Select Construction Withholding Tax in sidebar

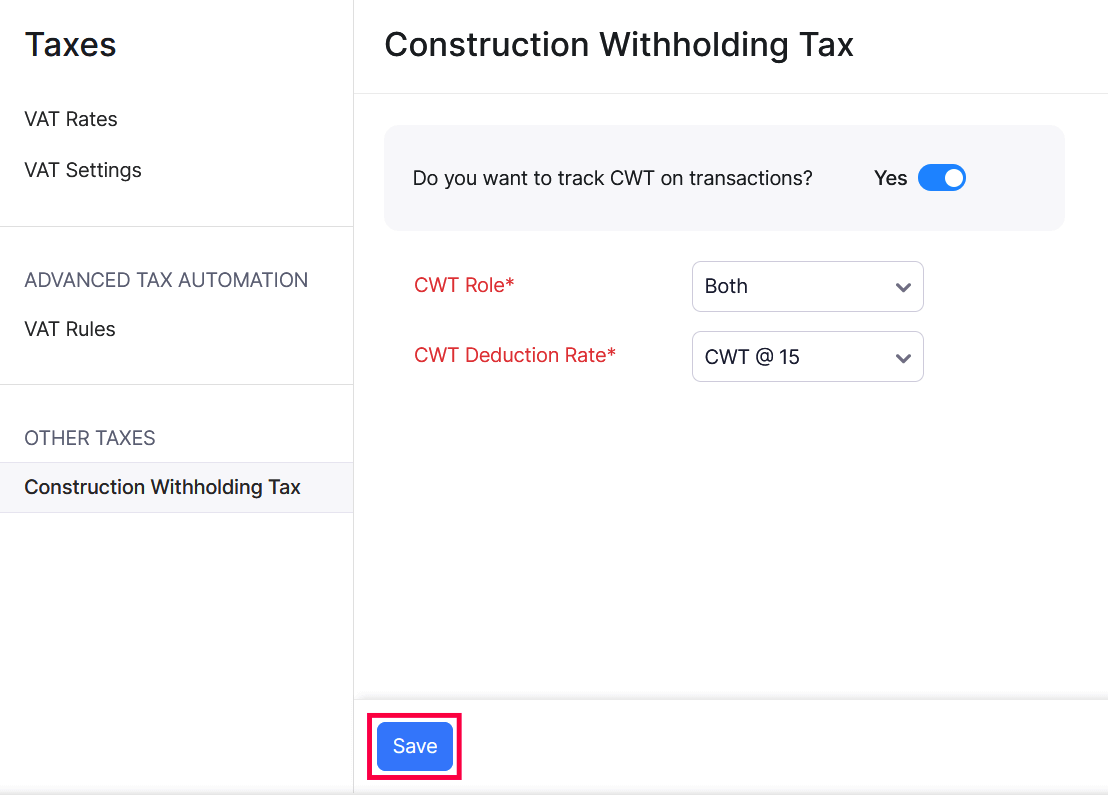(x=162, y=487)
